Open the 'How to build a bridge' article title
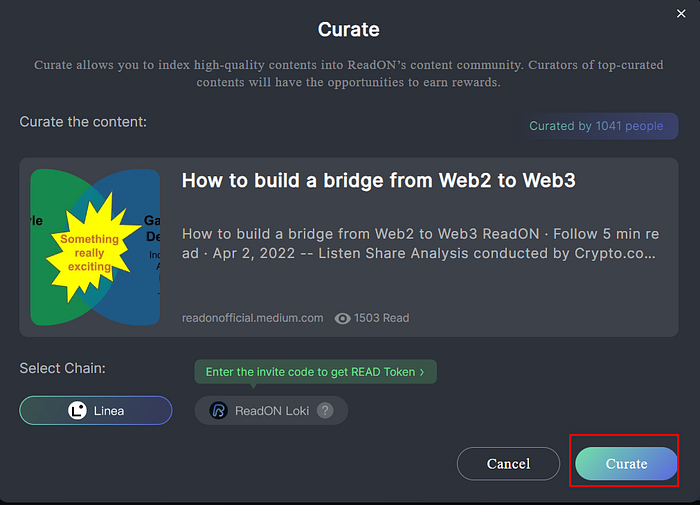The height and width of the screenshot is (505, 700). 379,180
